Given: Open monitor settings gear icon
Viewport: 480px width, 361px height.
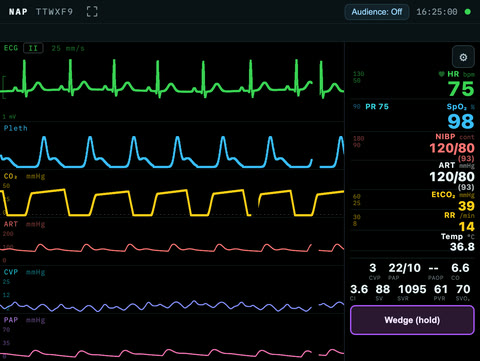Looking at the screenshot, I should pyautogui.click(x=463, y=57).
